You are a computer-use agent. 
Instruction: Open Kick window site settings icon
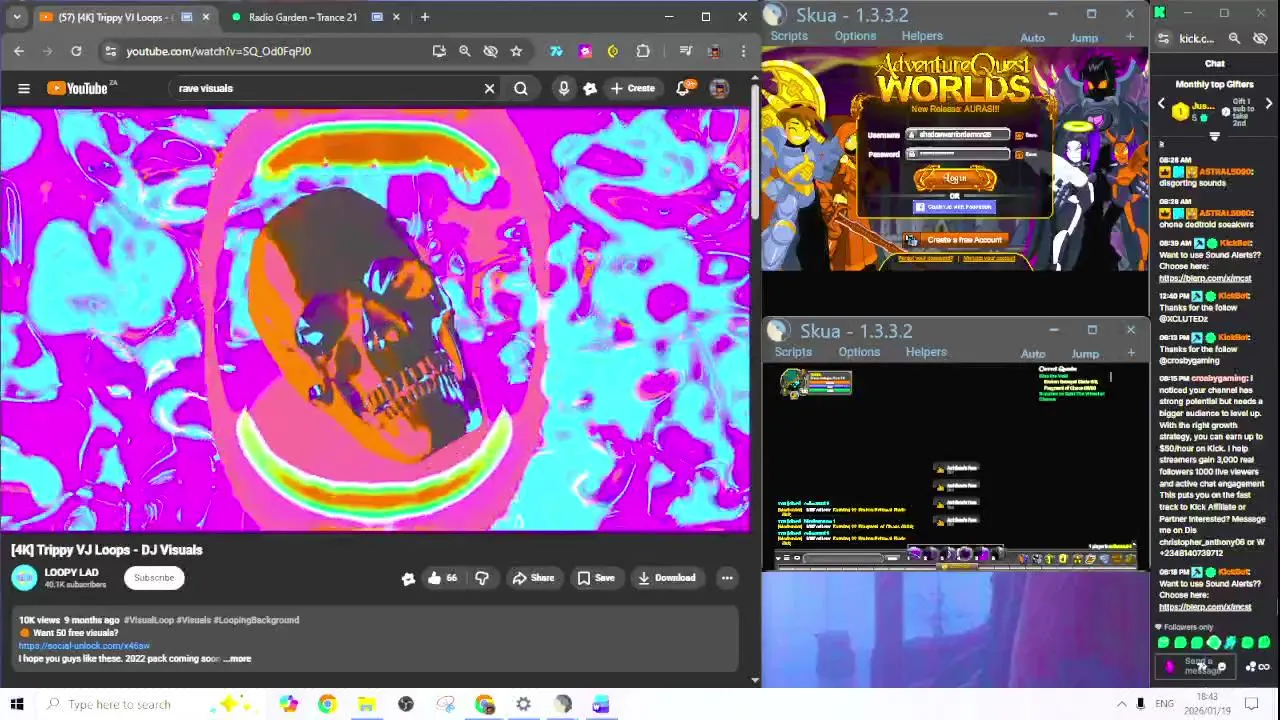pyautogui.click(x=1163, y=39)
